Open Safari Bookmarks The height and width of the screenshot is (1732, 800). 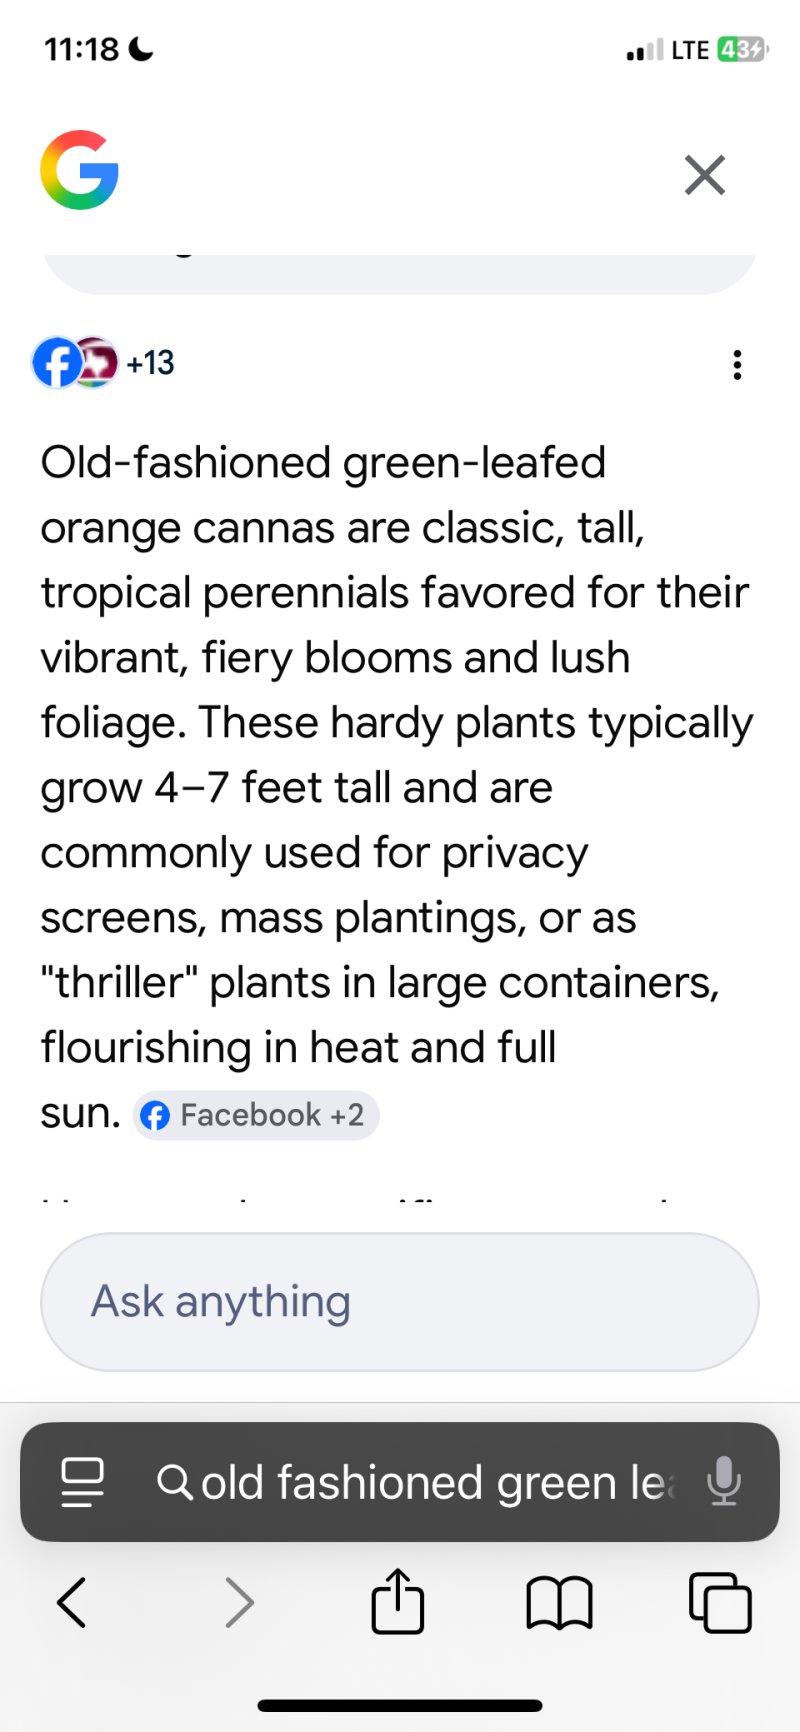tap(559, 1602)
